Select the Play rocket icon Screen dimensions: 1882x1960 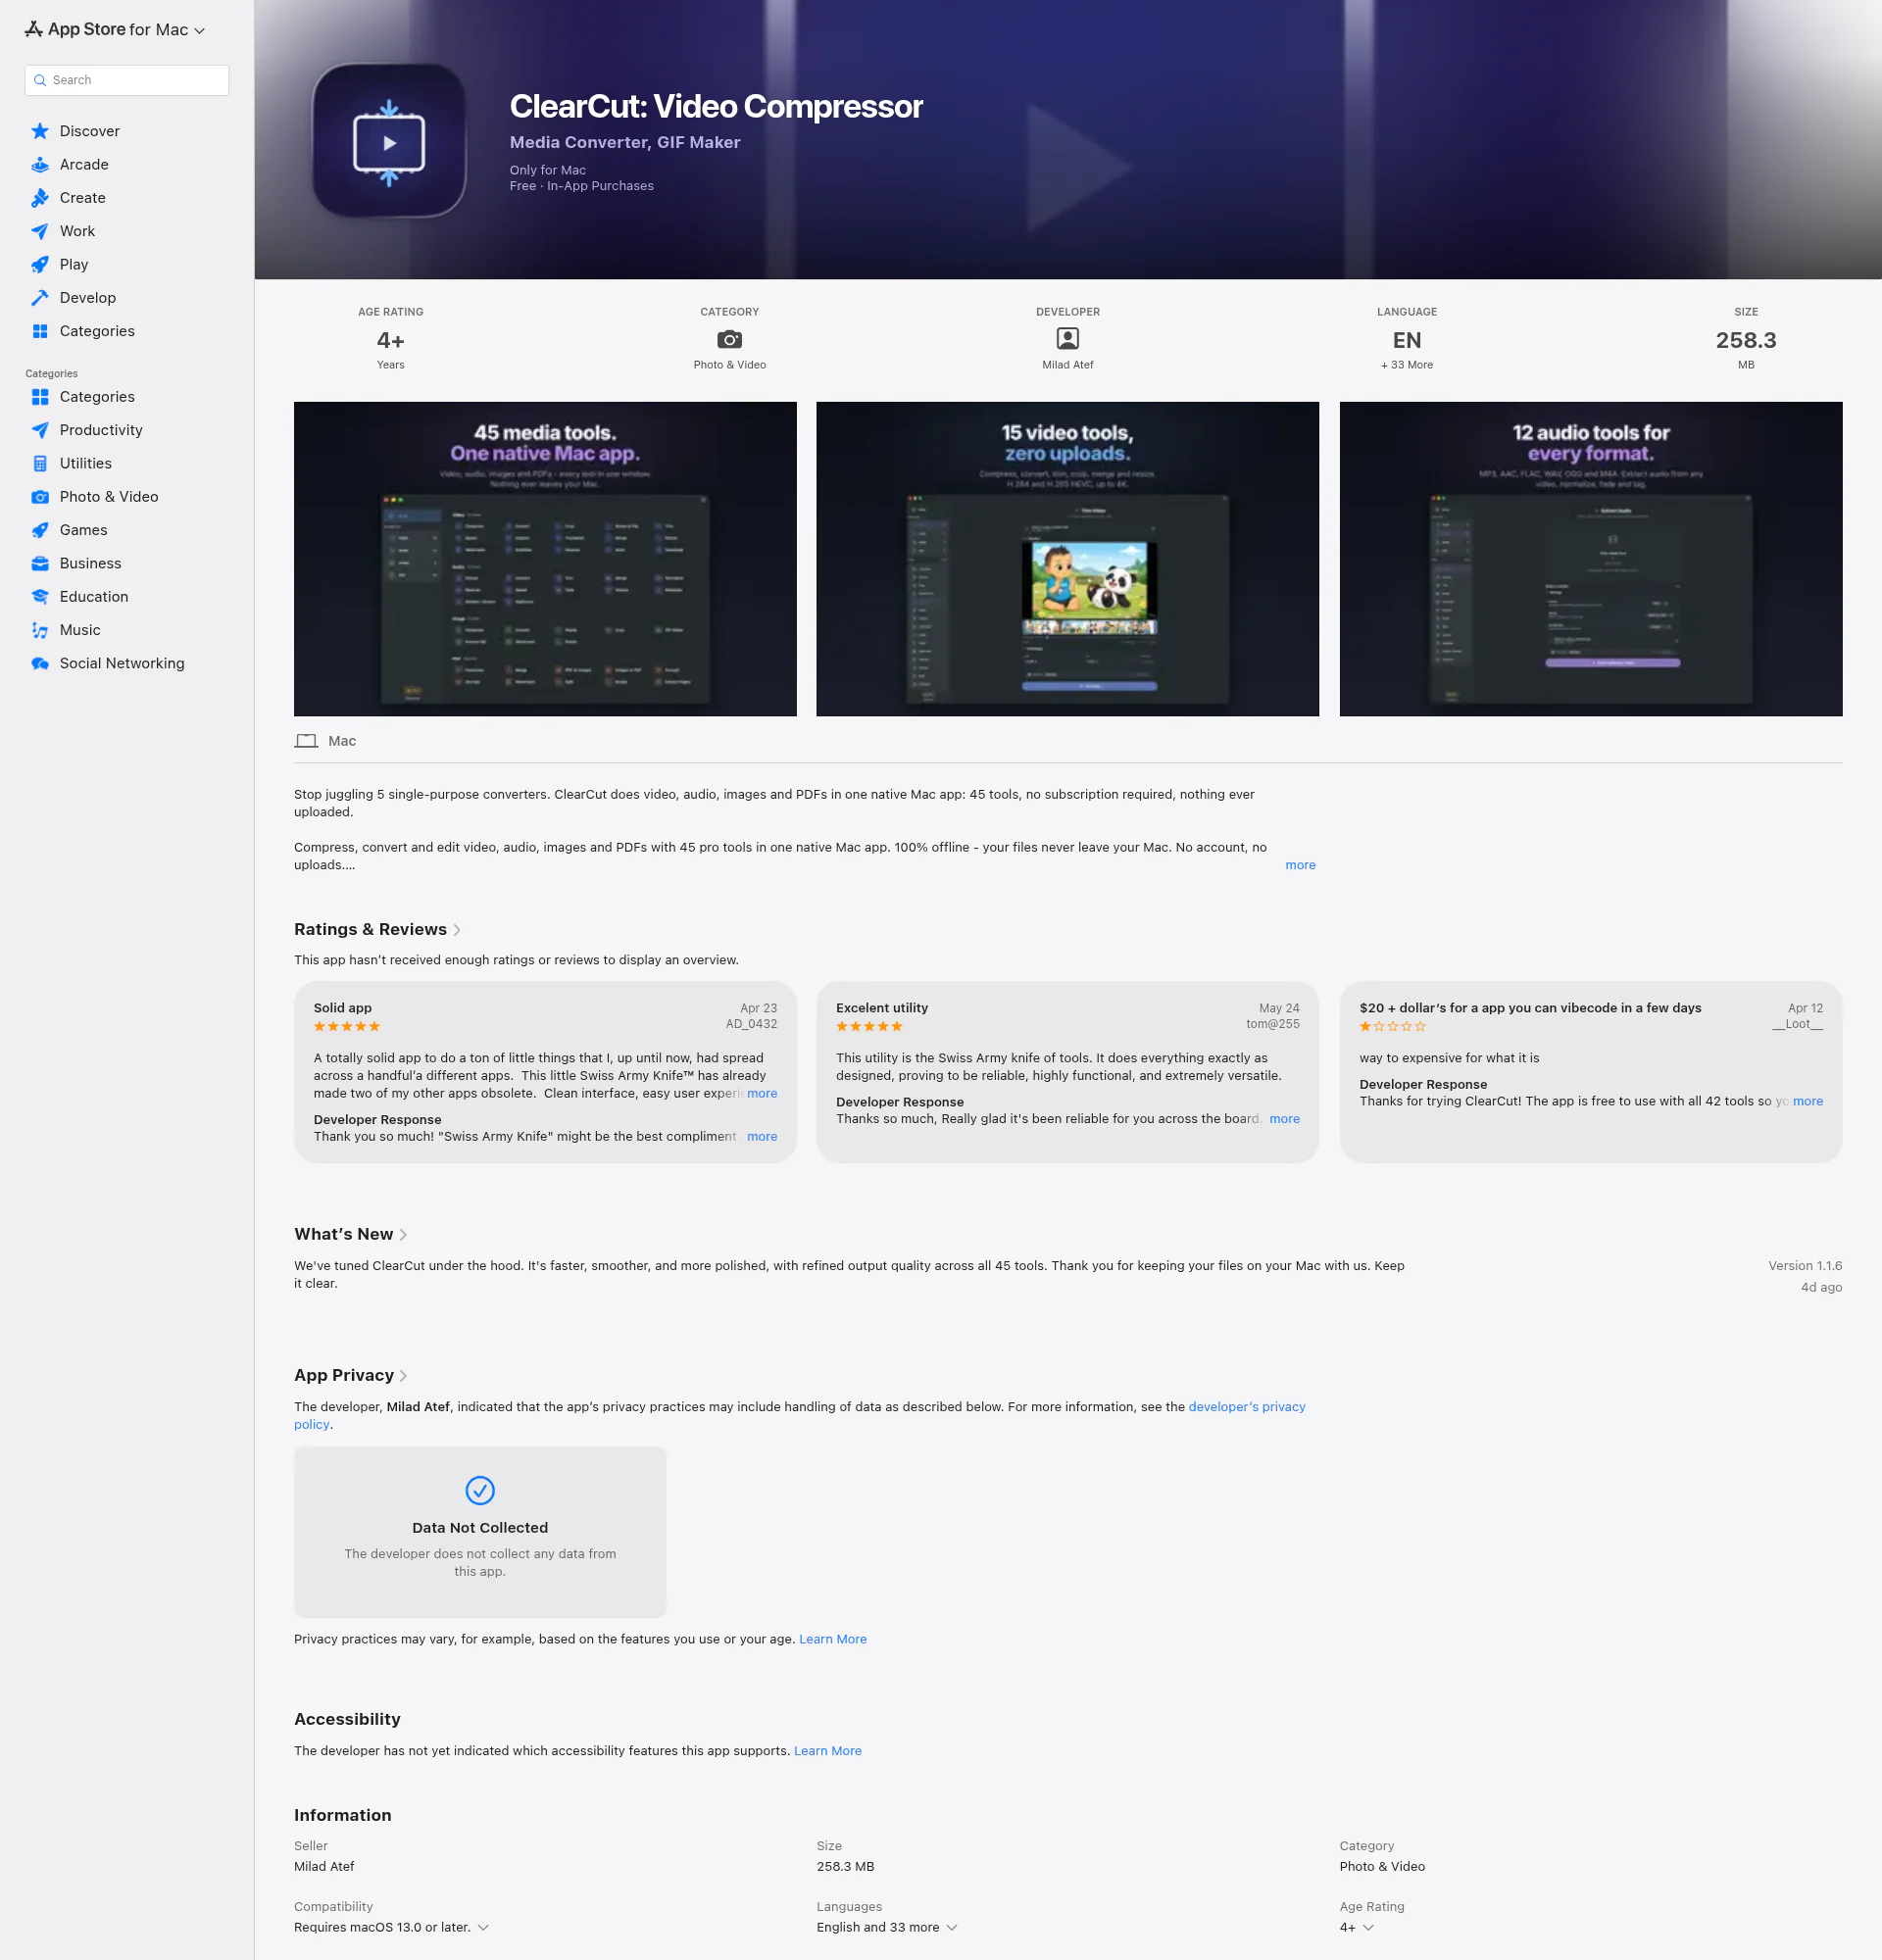pyautogui.click(x=40, y=265)
